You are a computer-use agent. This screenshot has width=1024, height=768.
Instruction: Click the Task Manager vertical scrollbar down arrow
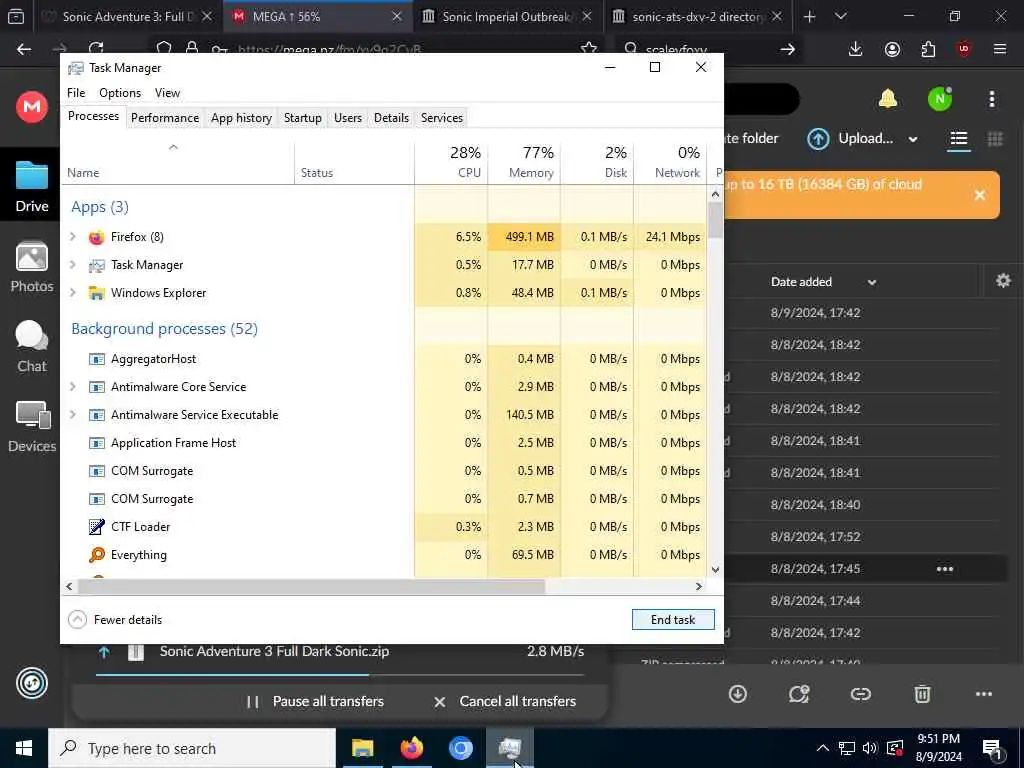point(715,569)
